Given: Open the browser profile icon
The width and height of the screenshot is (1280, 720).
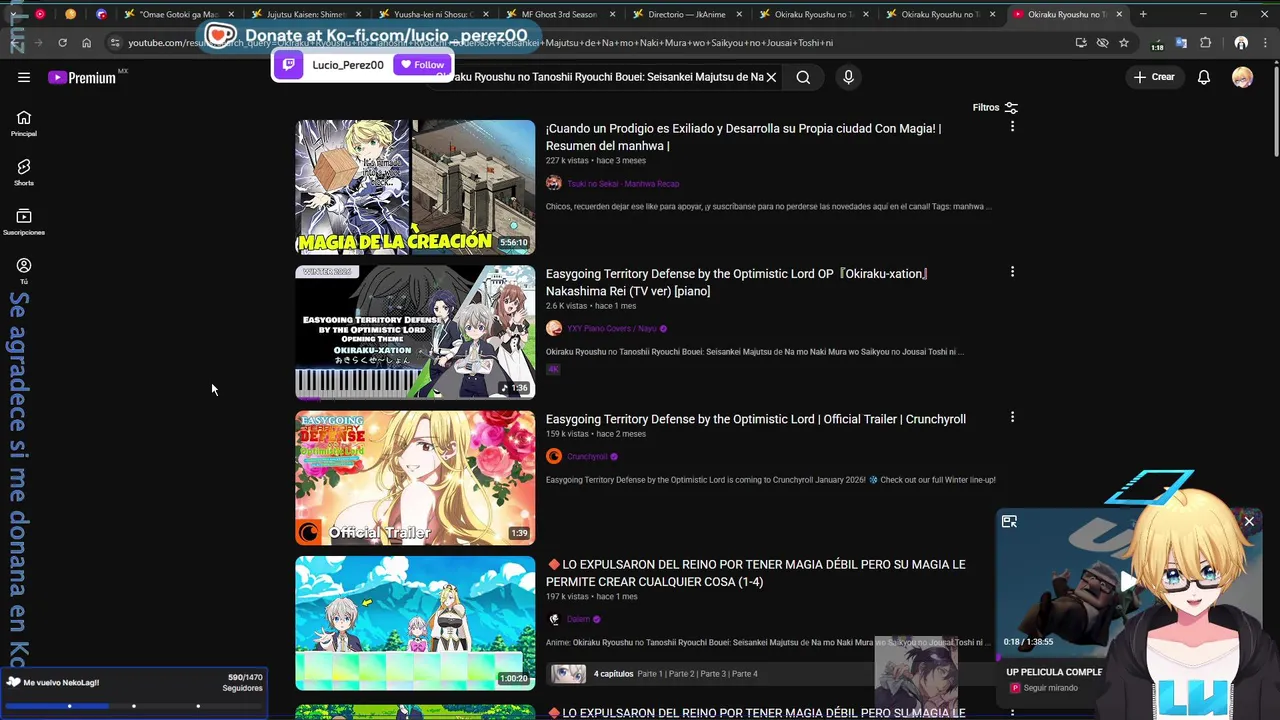Looking at the screenshot, I should pyautogui.click(x=1241, y=43).
